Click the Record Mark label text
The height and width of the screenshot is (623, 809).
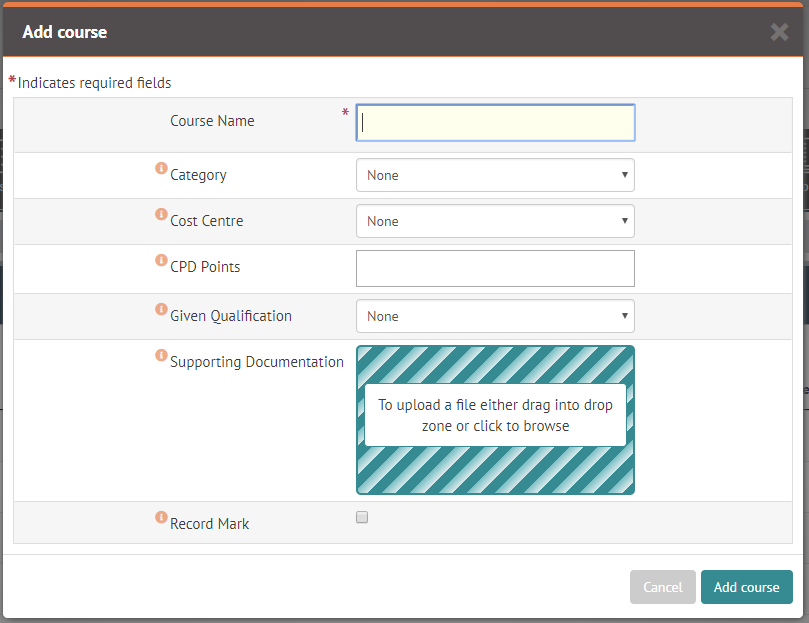pyautogui.click(x=210, y=524)
